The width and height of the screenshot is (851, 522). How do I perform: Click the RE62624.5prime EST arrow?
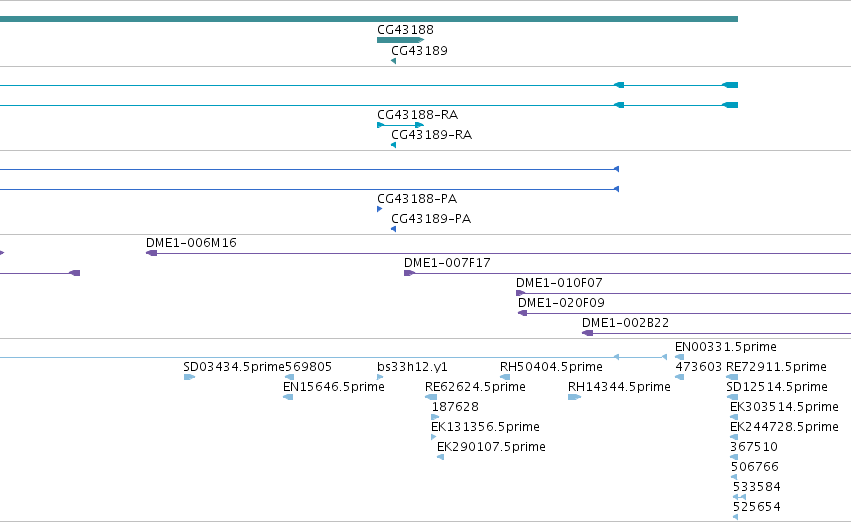(431, 397)
